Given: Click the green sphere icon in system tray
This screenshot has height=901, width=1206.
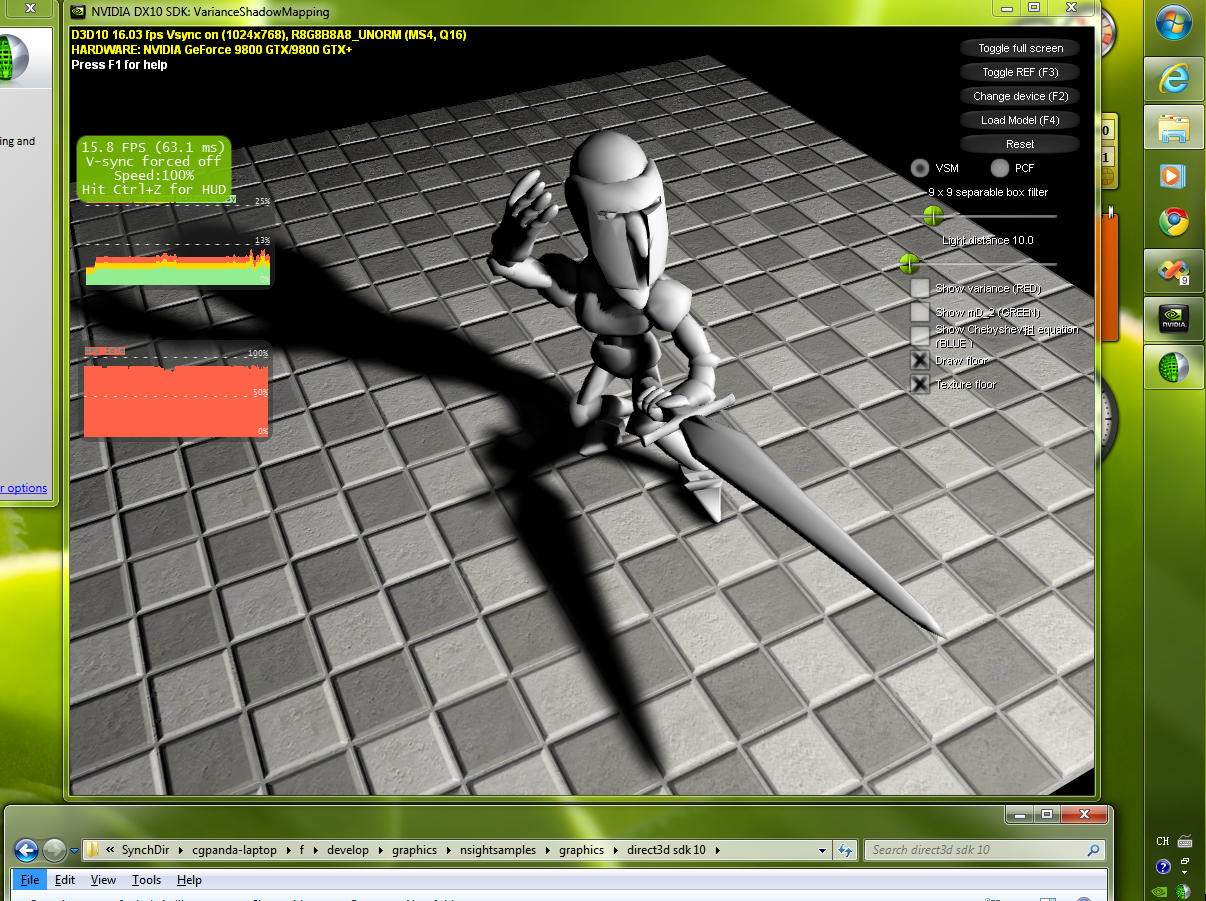Looking at the screenshot, I should click(x=1183, y=890).
